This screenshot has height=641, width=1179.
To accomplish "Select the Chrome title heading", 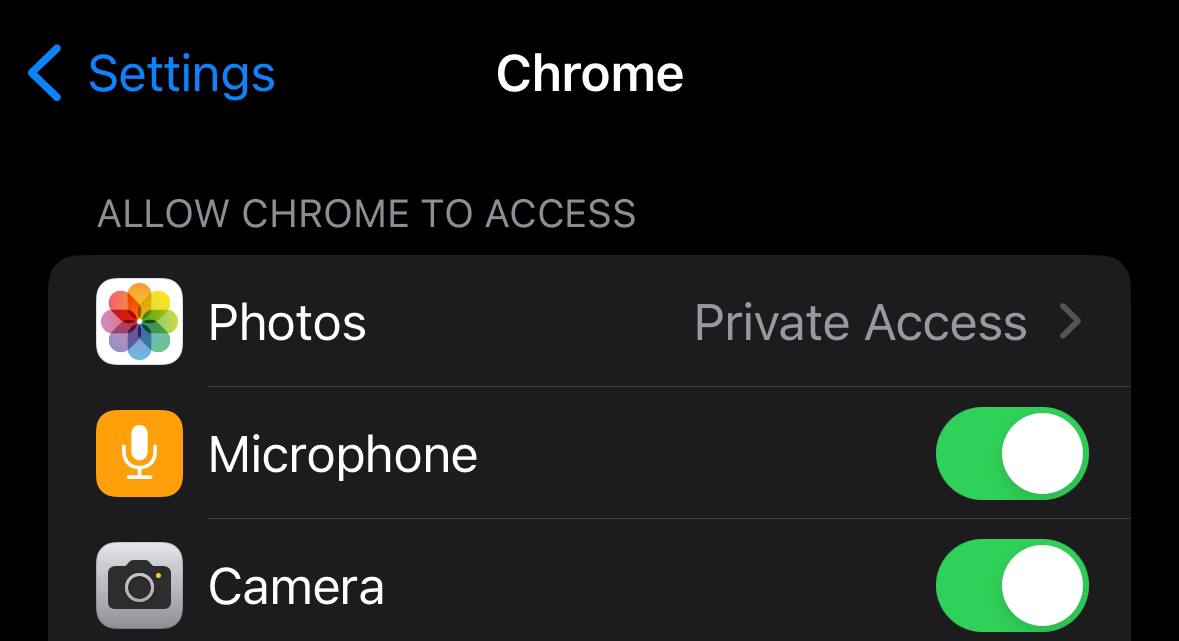I will click(590, 72).
